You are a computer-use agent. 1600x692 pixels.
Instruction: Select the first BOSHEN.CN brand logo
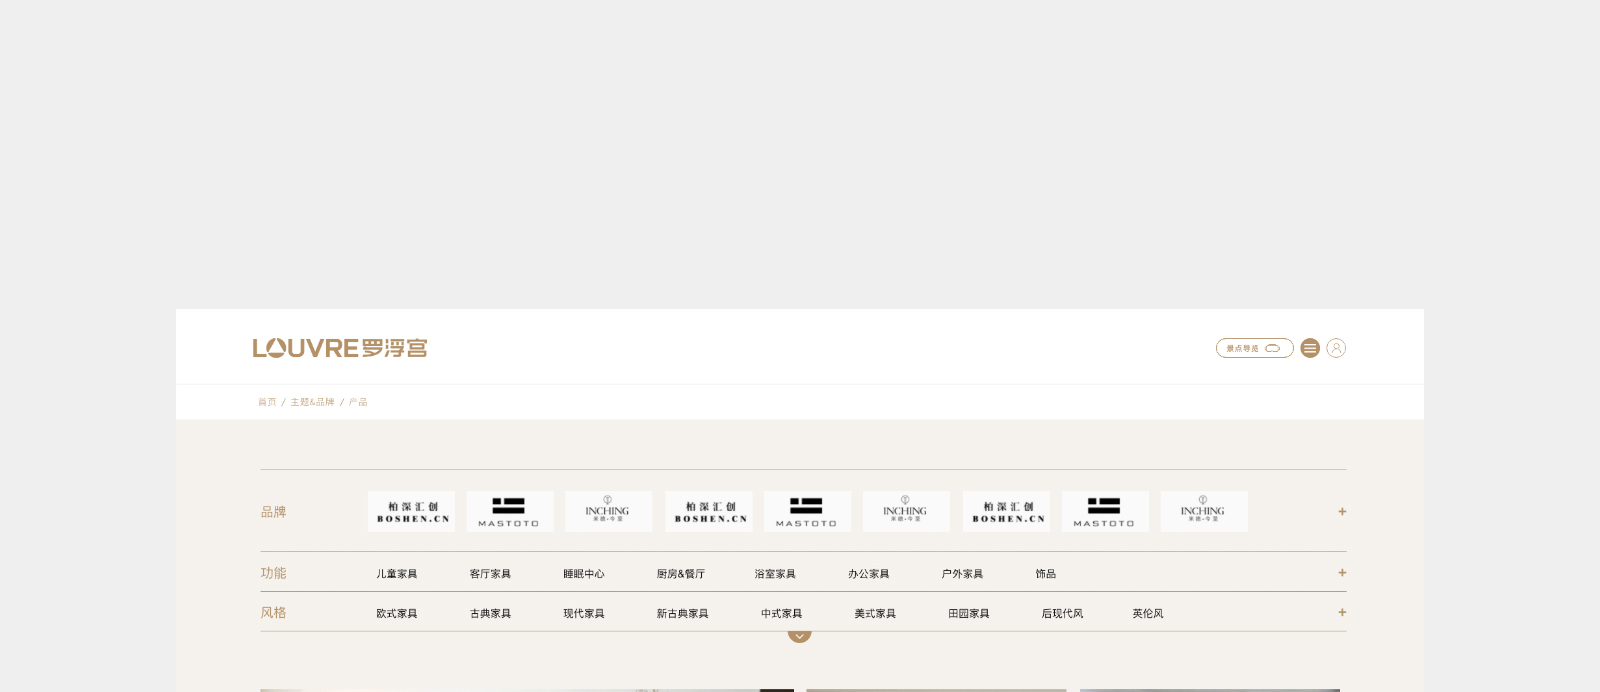coord(411,511)
